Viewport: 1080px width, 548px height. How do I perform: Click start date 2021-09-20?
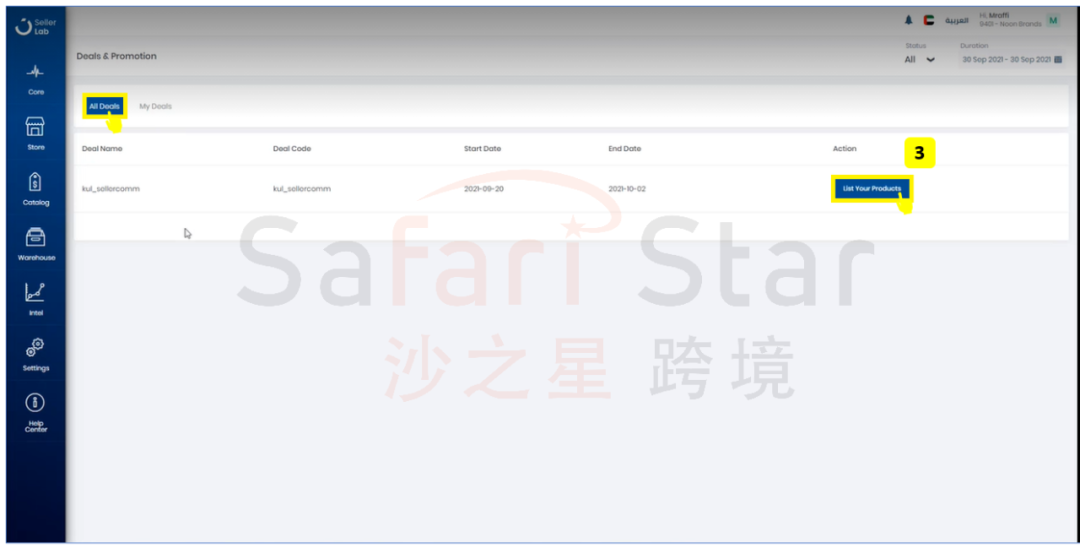pyautogui.click(x=484, y=189)
